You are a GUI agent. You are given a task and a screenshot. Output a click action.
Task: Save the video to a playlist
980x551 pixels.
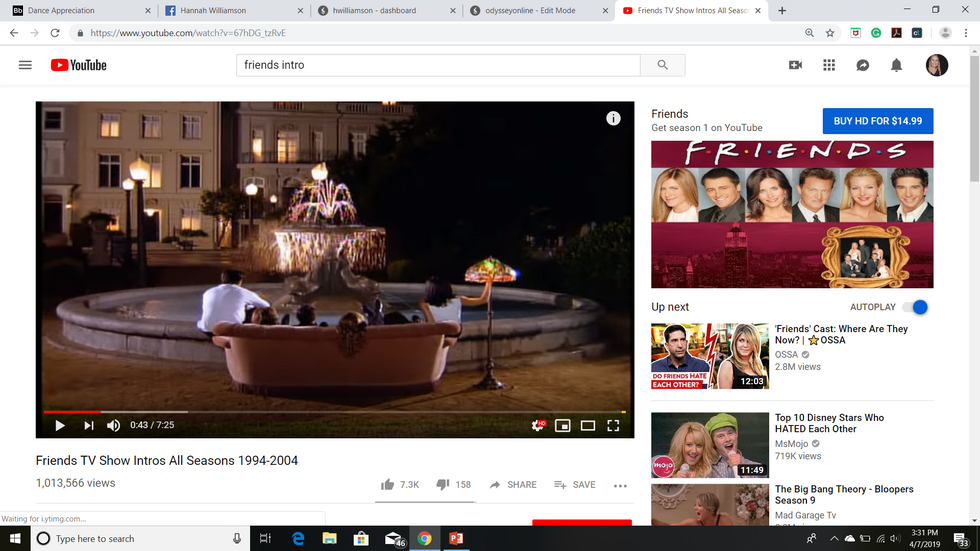click(x=575, y=485)
